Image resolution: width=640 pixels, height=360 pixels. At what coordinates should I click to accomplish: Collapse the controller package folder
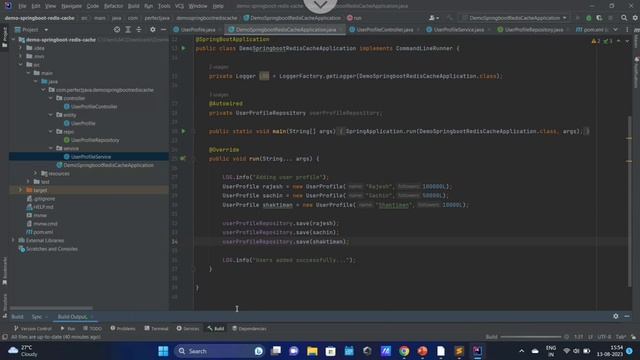tap(51, 98)
